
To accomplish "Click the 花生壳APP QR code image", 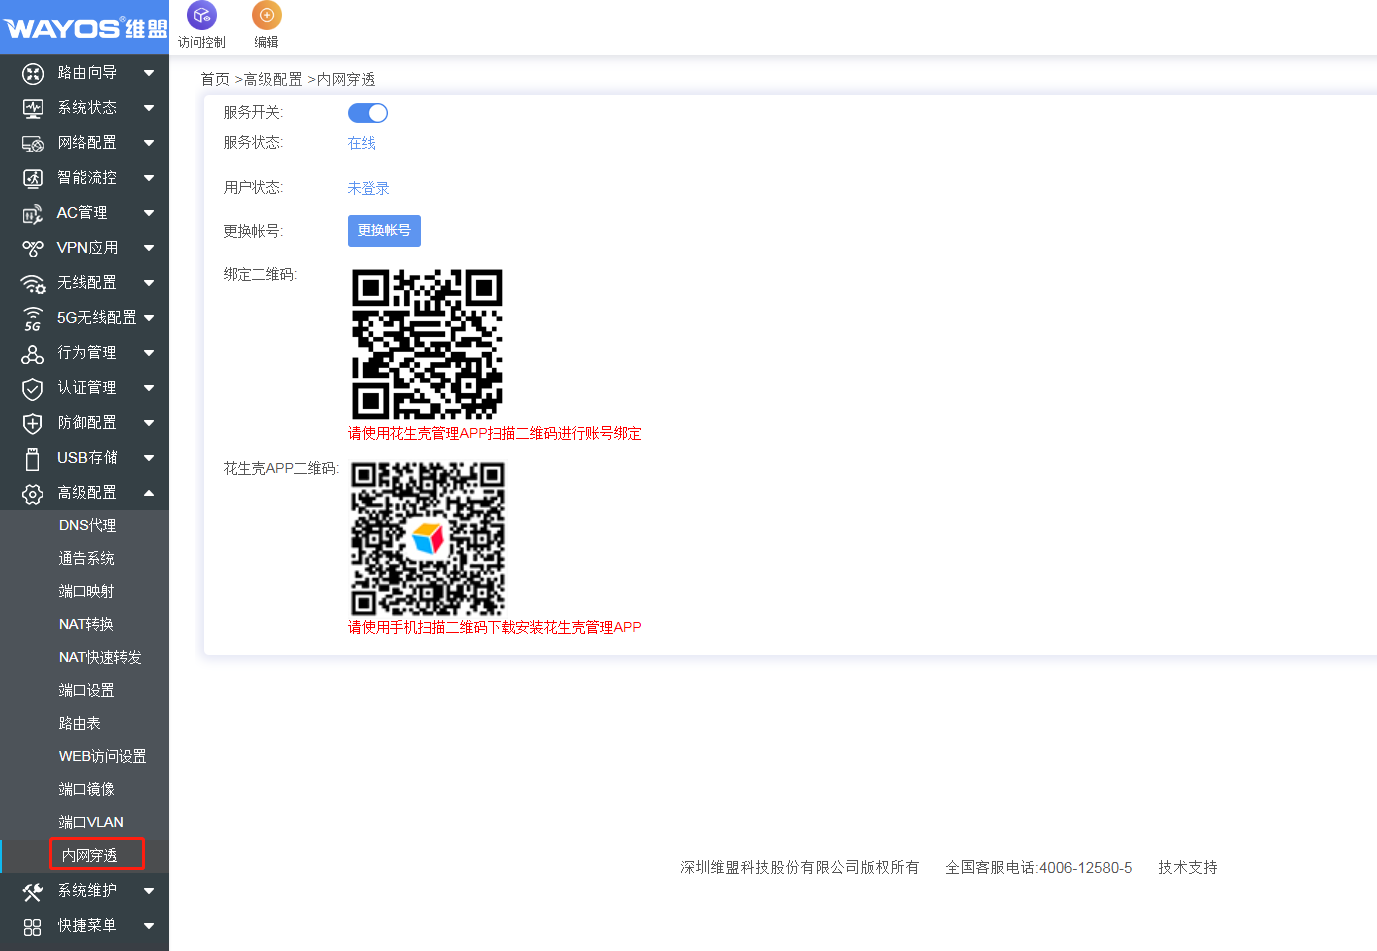I will (x=428, y=538).
